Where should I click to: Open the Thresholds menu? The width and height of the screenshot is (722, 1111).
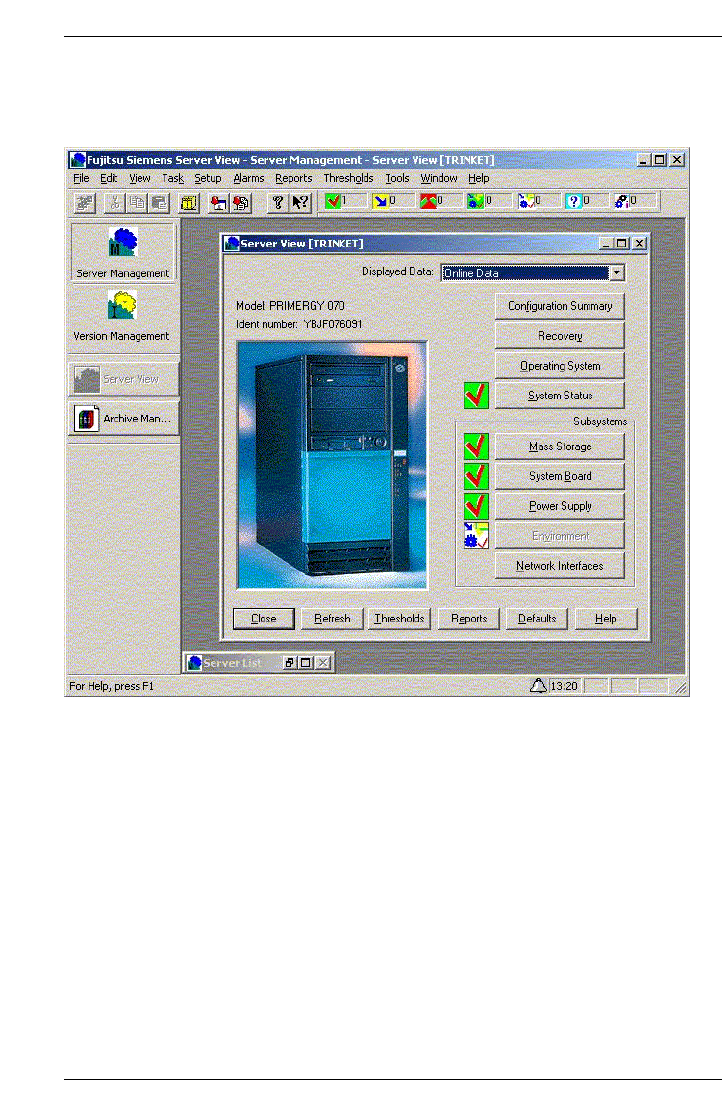click(348, 179)
